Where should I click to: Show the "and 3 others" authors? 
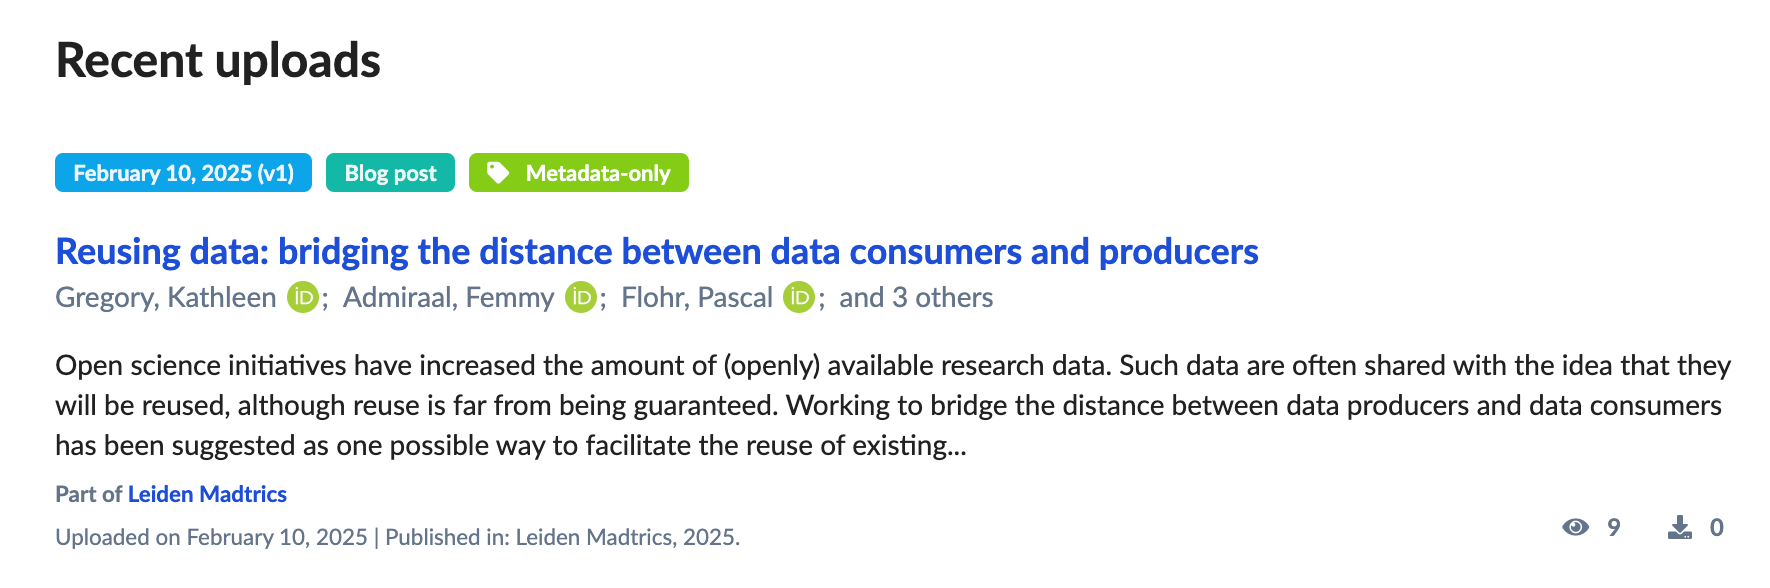[915, 298]
